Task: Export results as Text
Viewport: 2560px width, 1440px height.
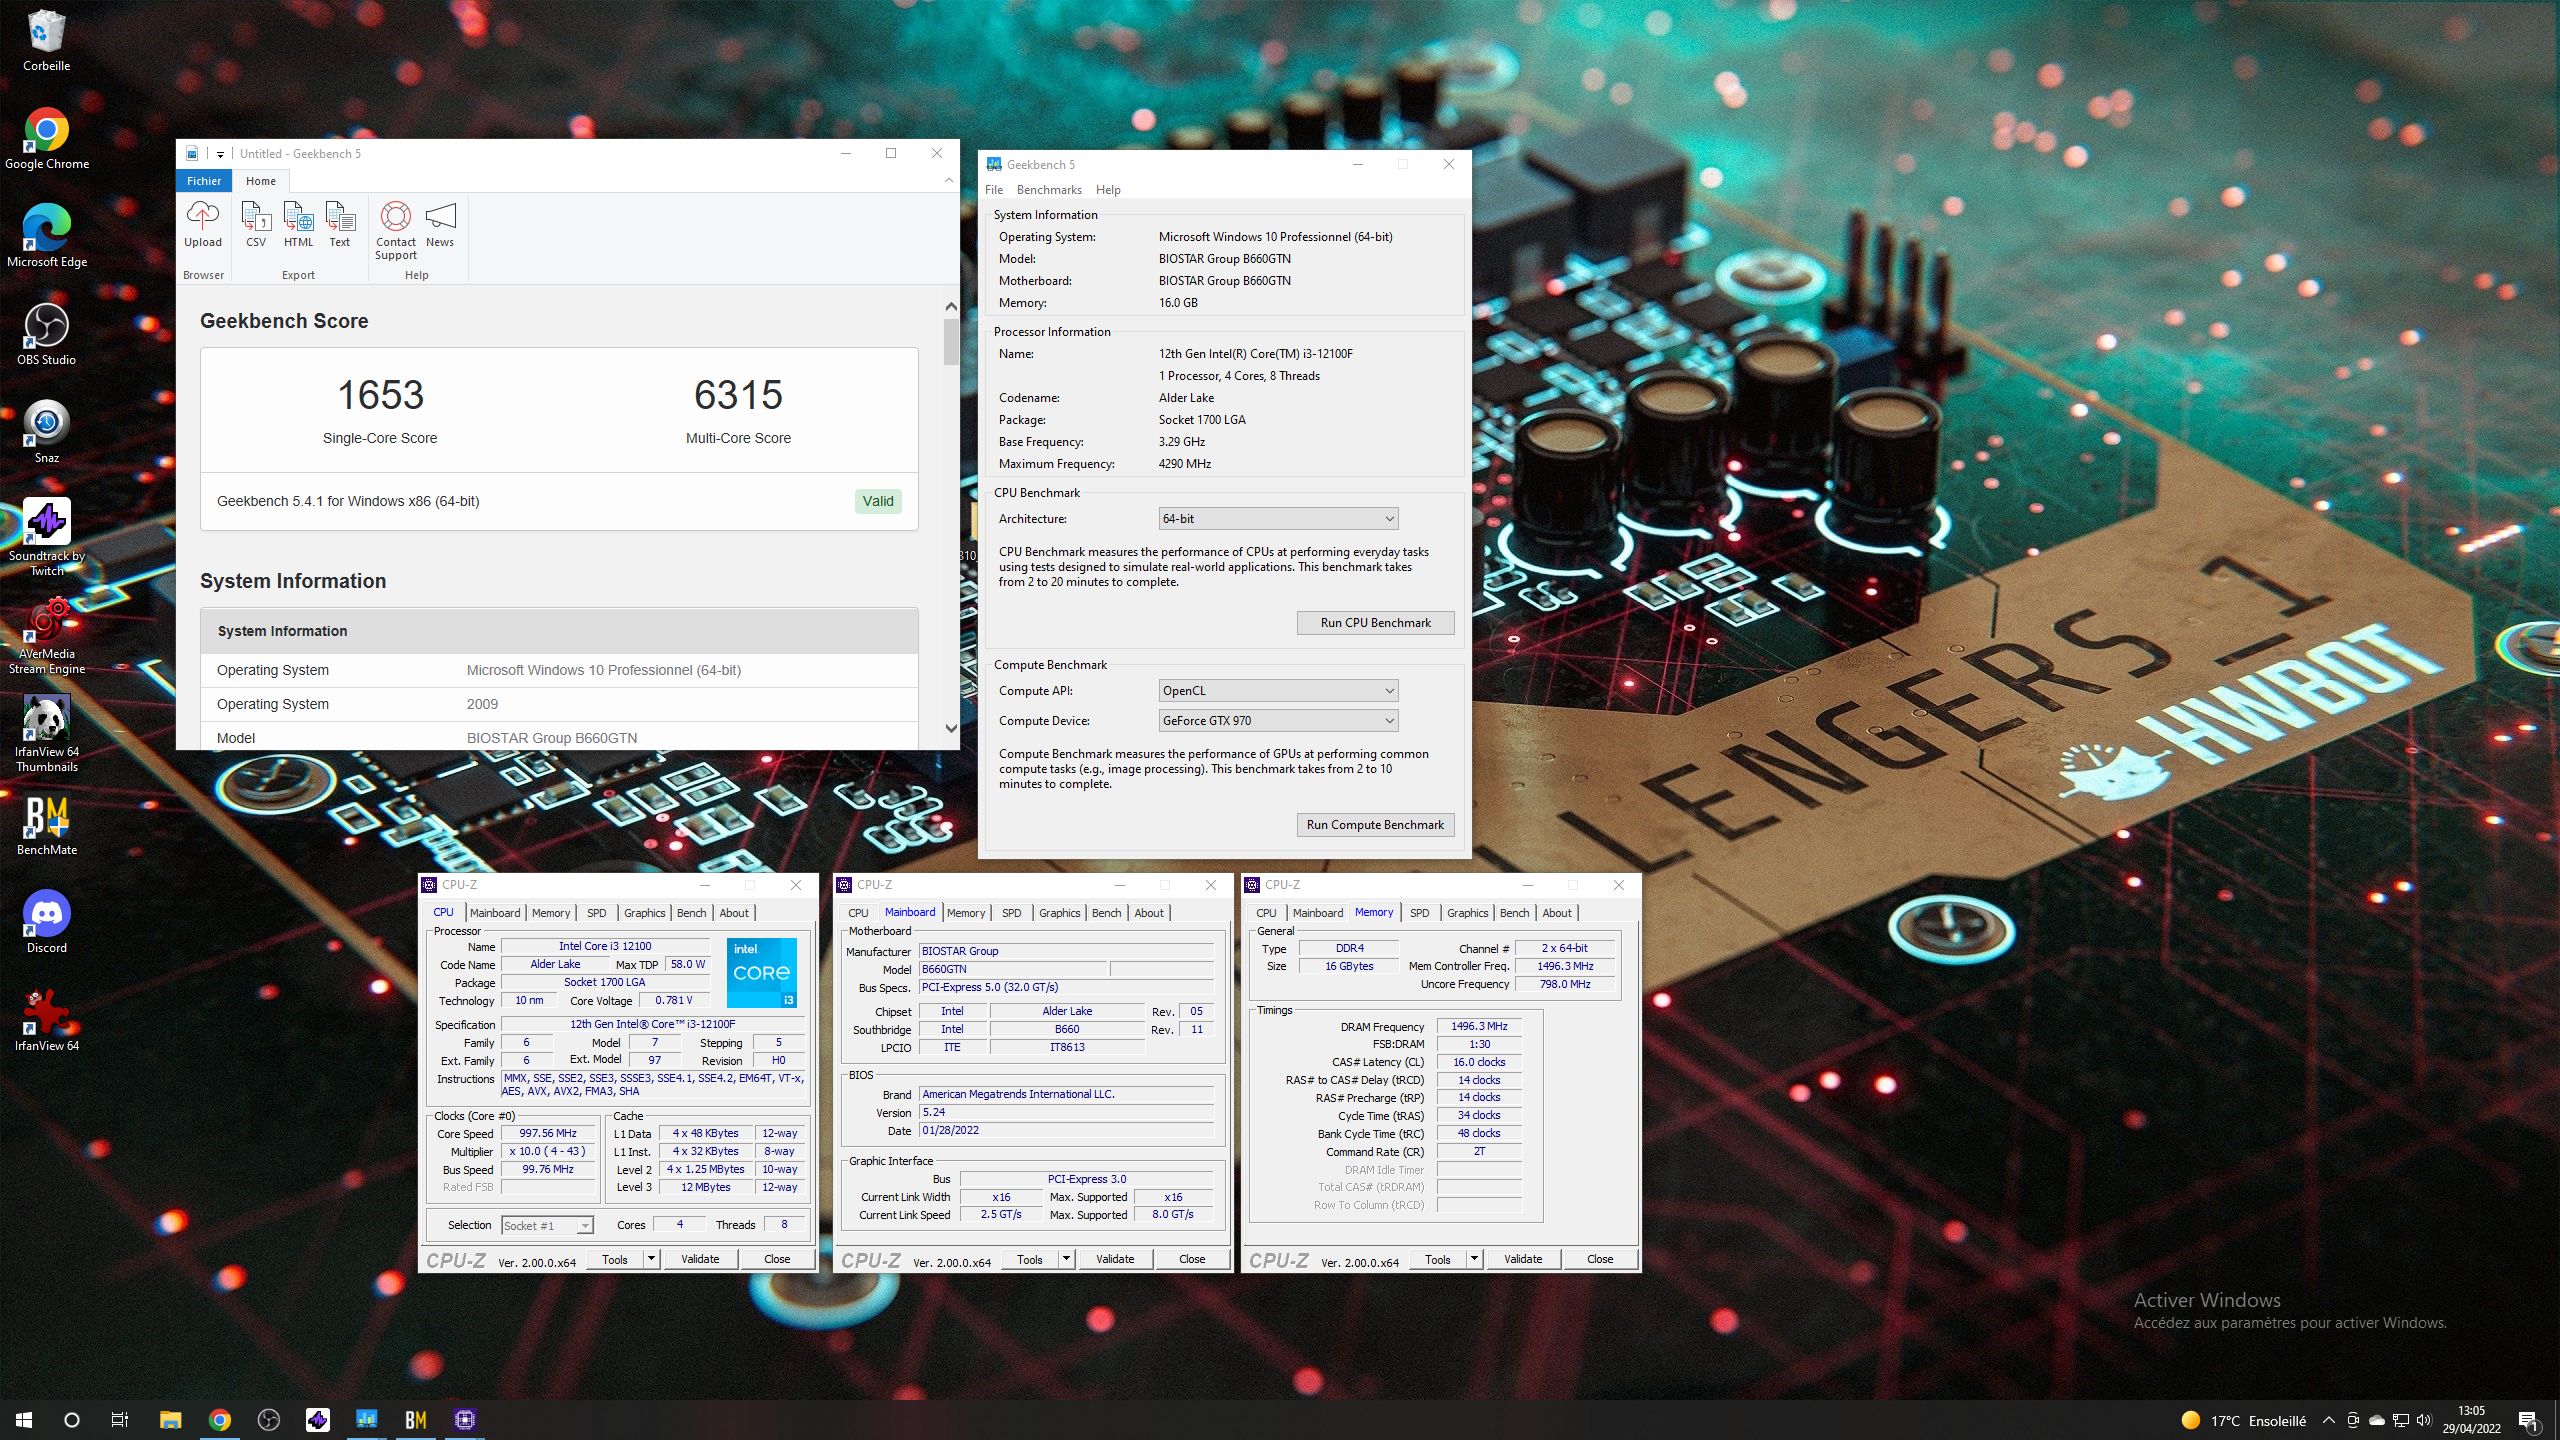Action: click(340, 224)
